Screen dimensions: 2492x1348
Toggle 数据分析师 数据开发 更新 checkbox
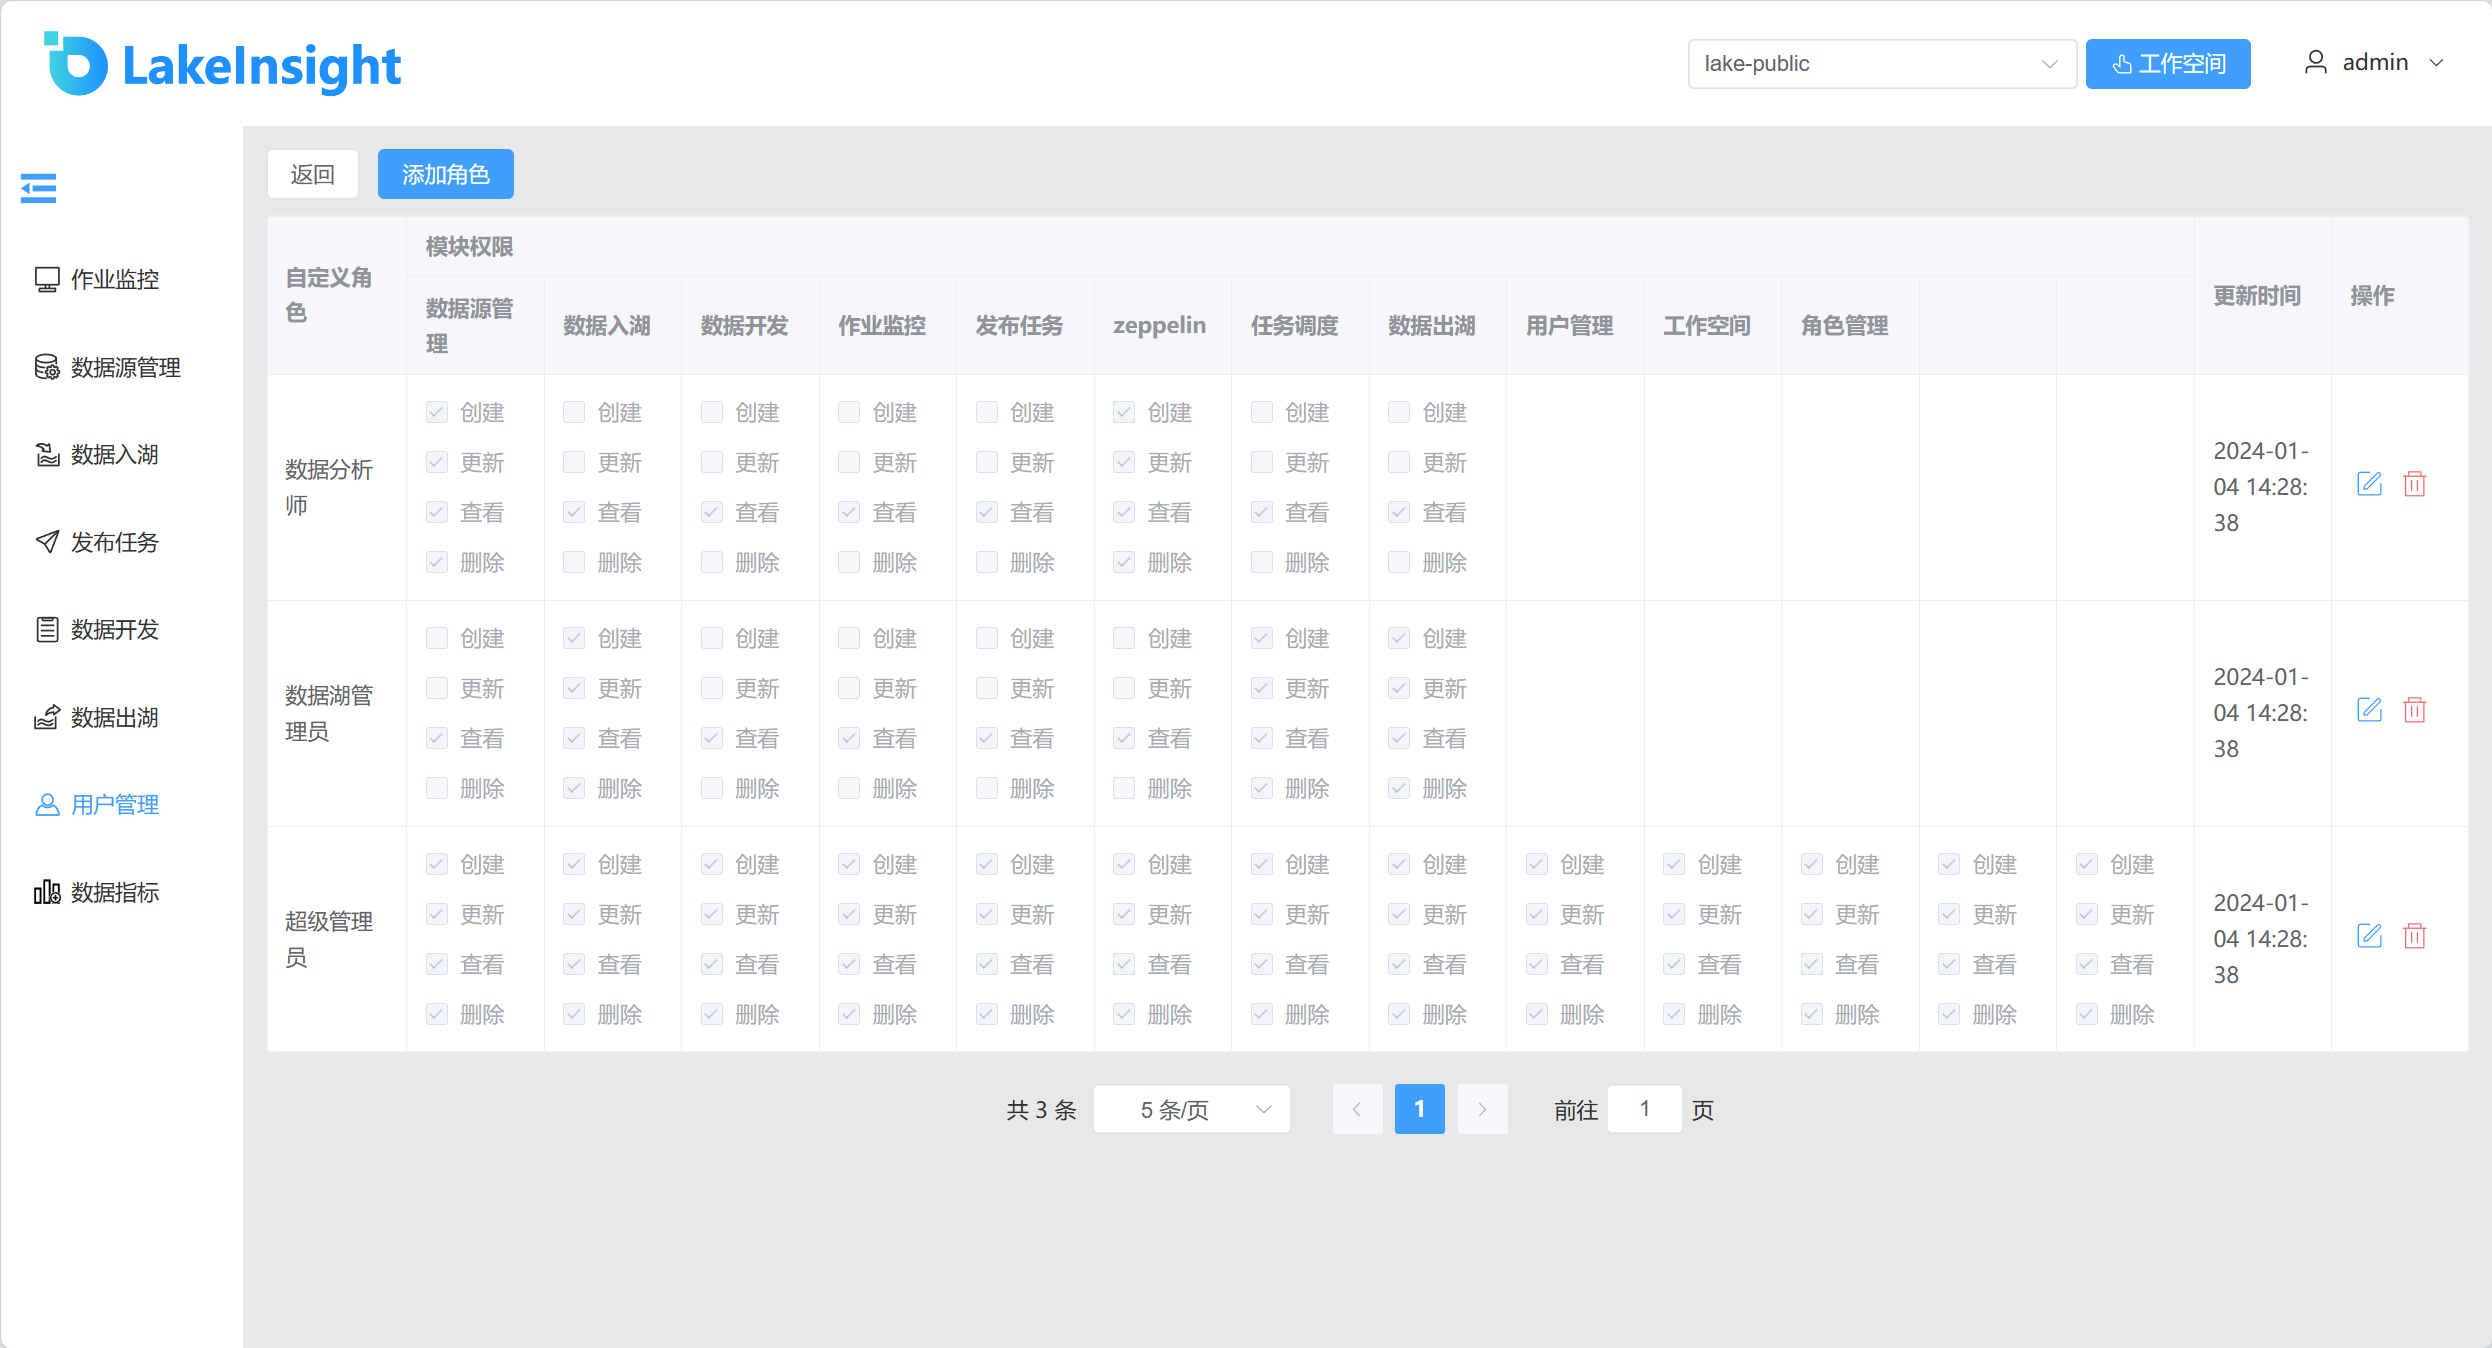coord(712,462)
